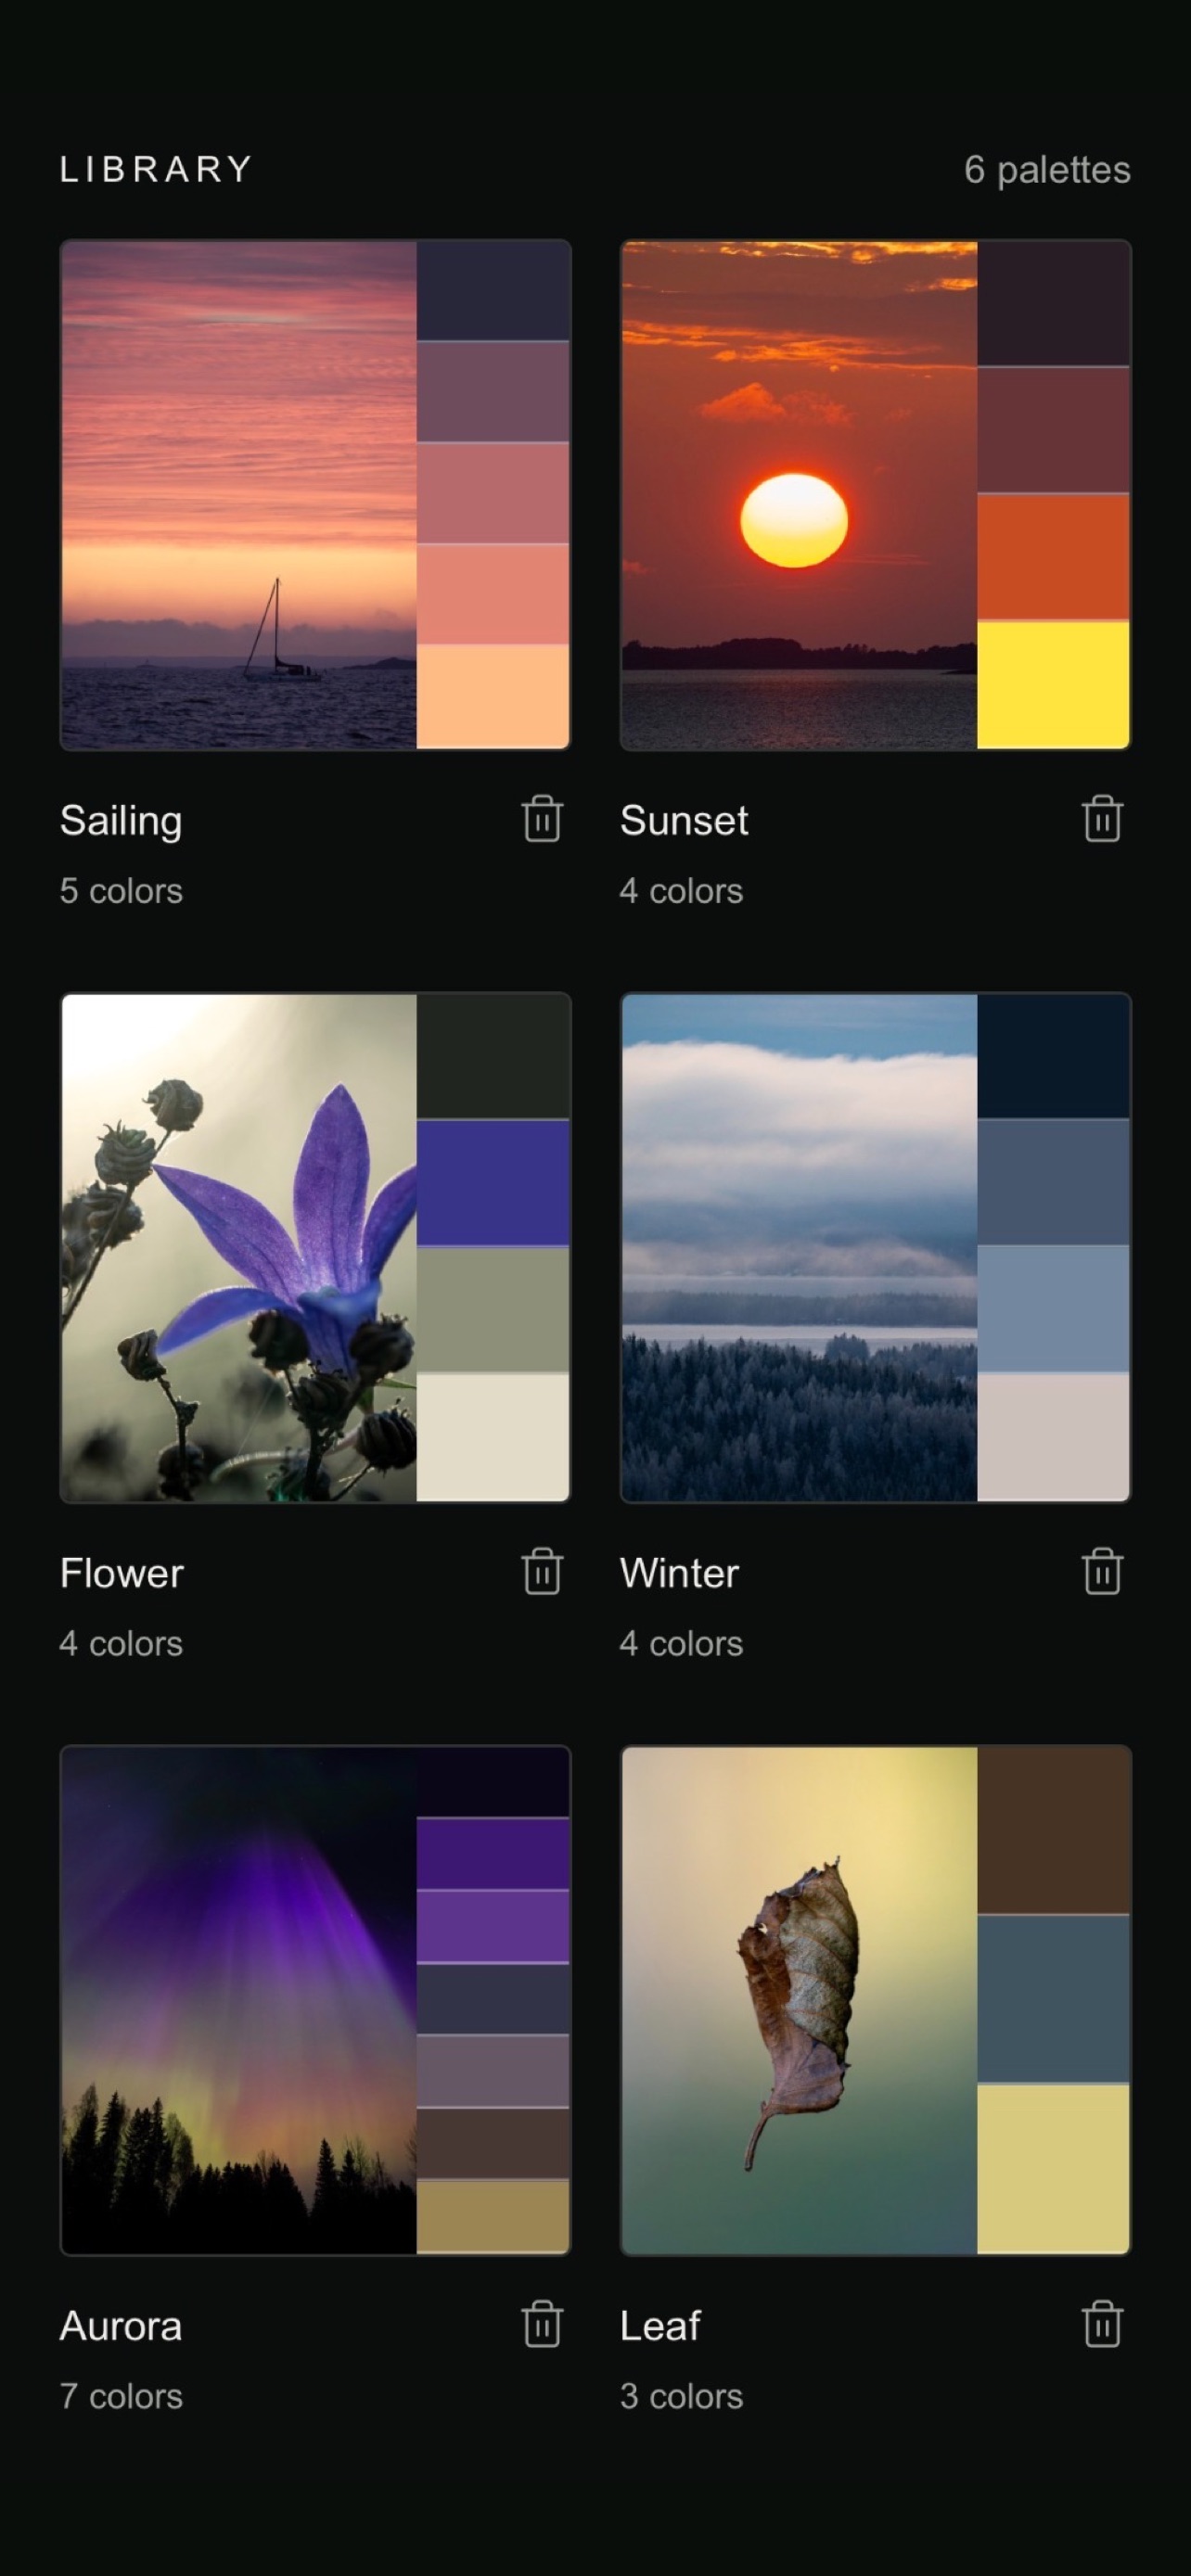Select the violet-blue swatch in Flower palette
Screen dimensions: 1191x2576
[x=493, y=1183]
